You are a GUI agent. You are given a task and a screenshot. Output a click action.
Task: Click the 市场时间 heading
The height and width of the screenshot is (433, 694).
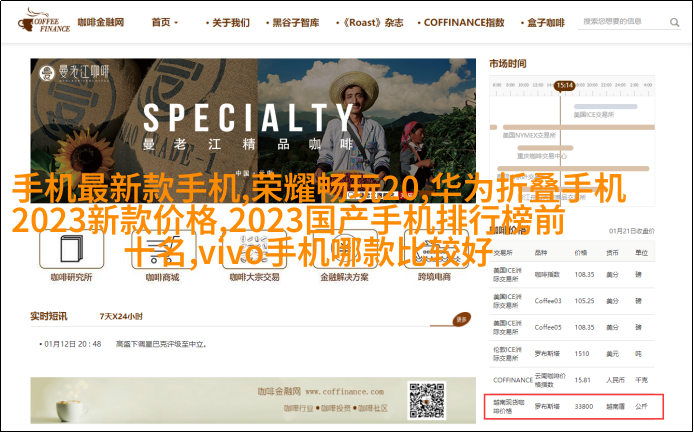point(508,64)
